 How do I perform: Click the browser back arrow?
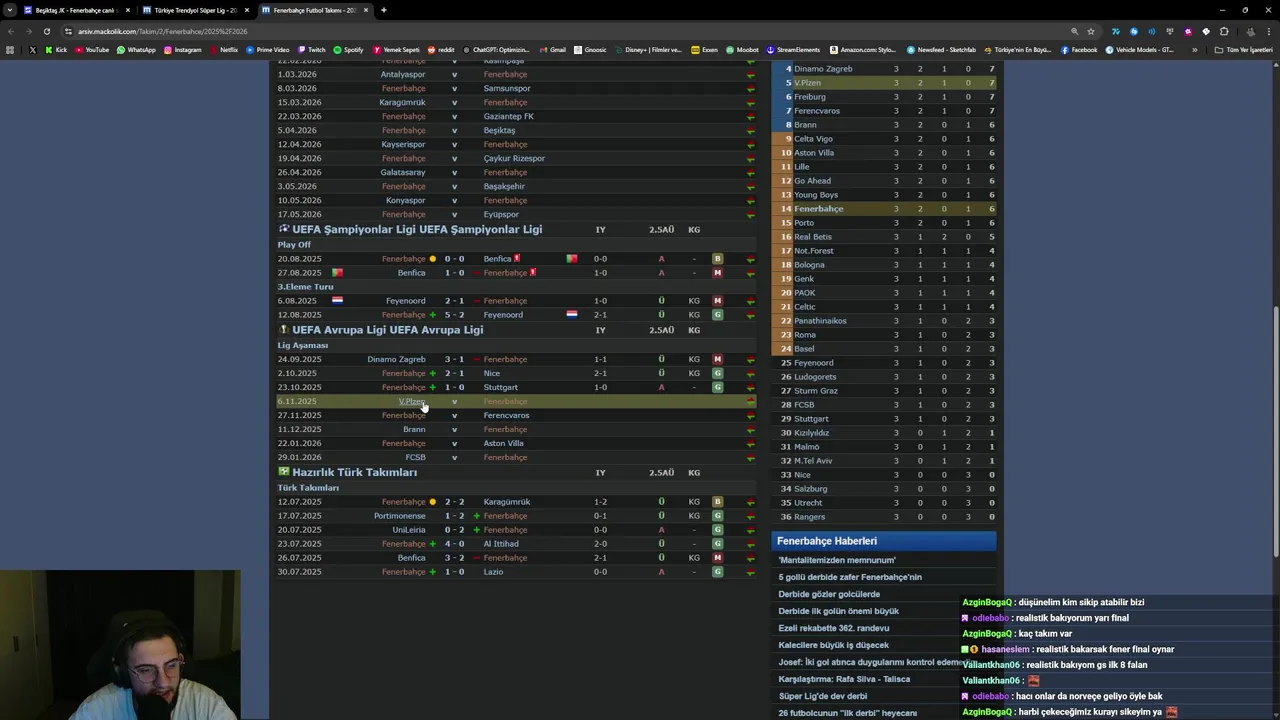coord(10,31)
